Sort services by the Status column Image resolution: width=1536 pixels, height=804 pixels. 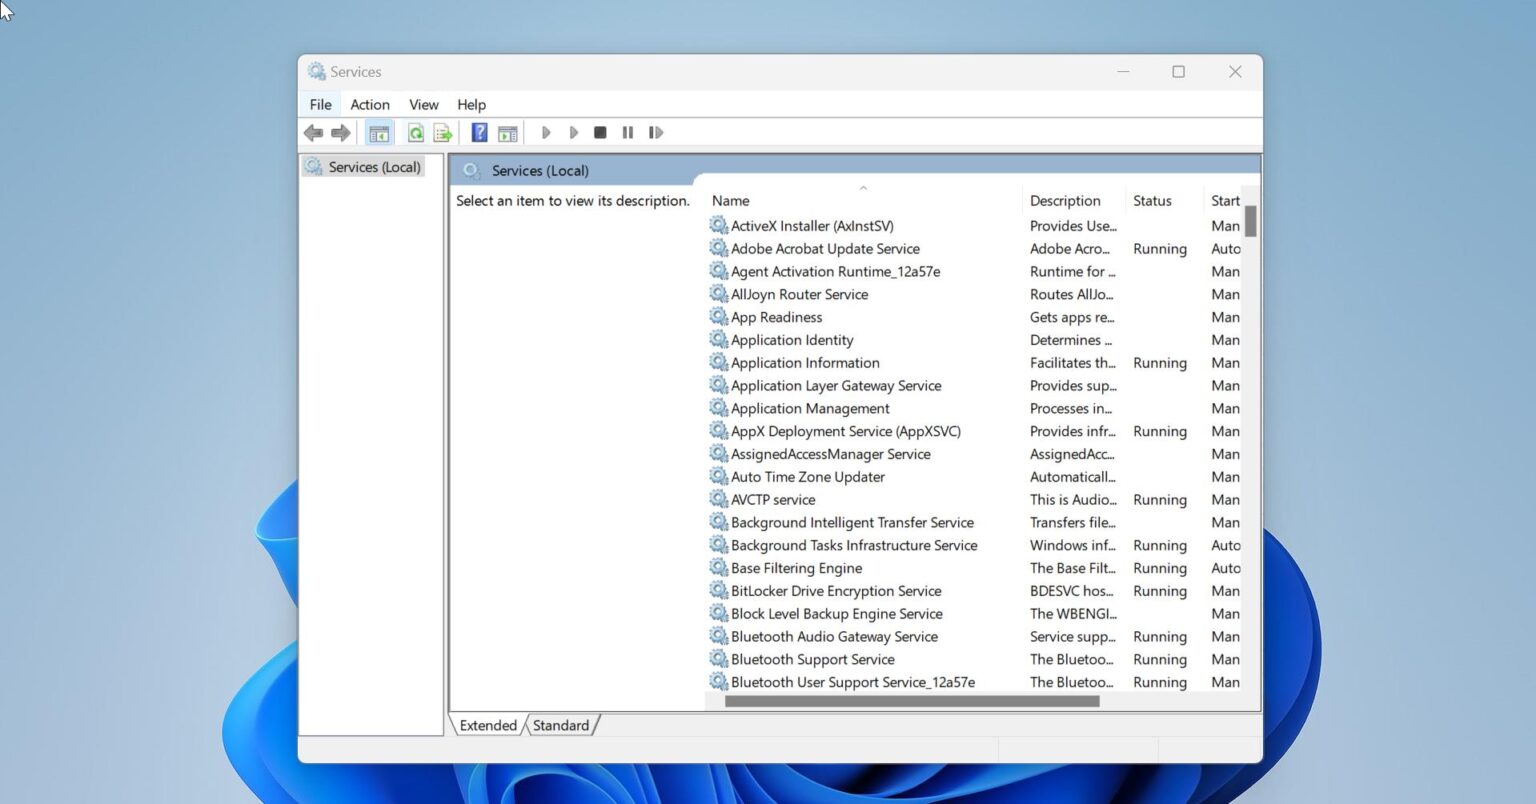coord(1150,200)
